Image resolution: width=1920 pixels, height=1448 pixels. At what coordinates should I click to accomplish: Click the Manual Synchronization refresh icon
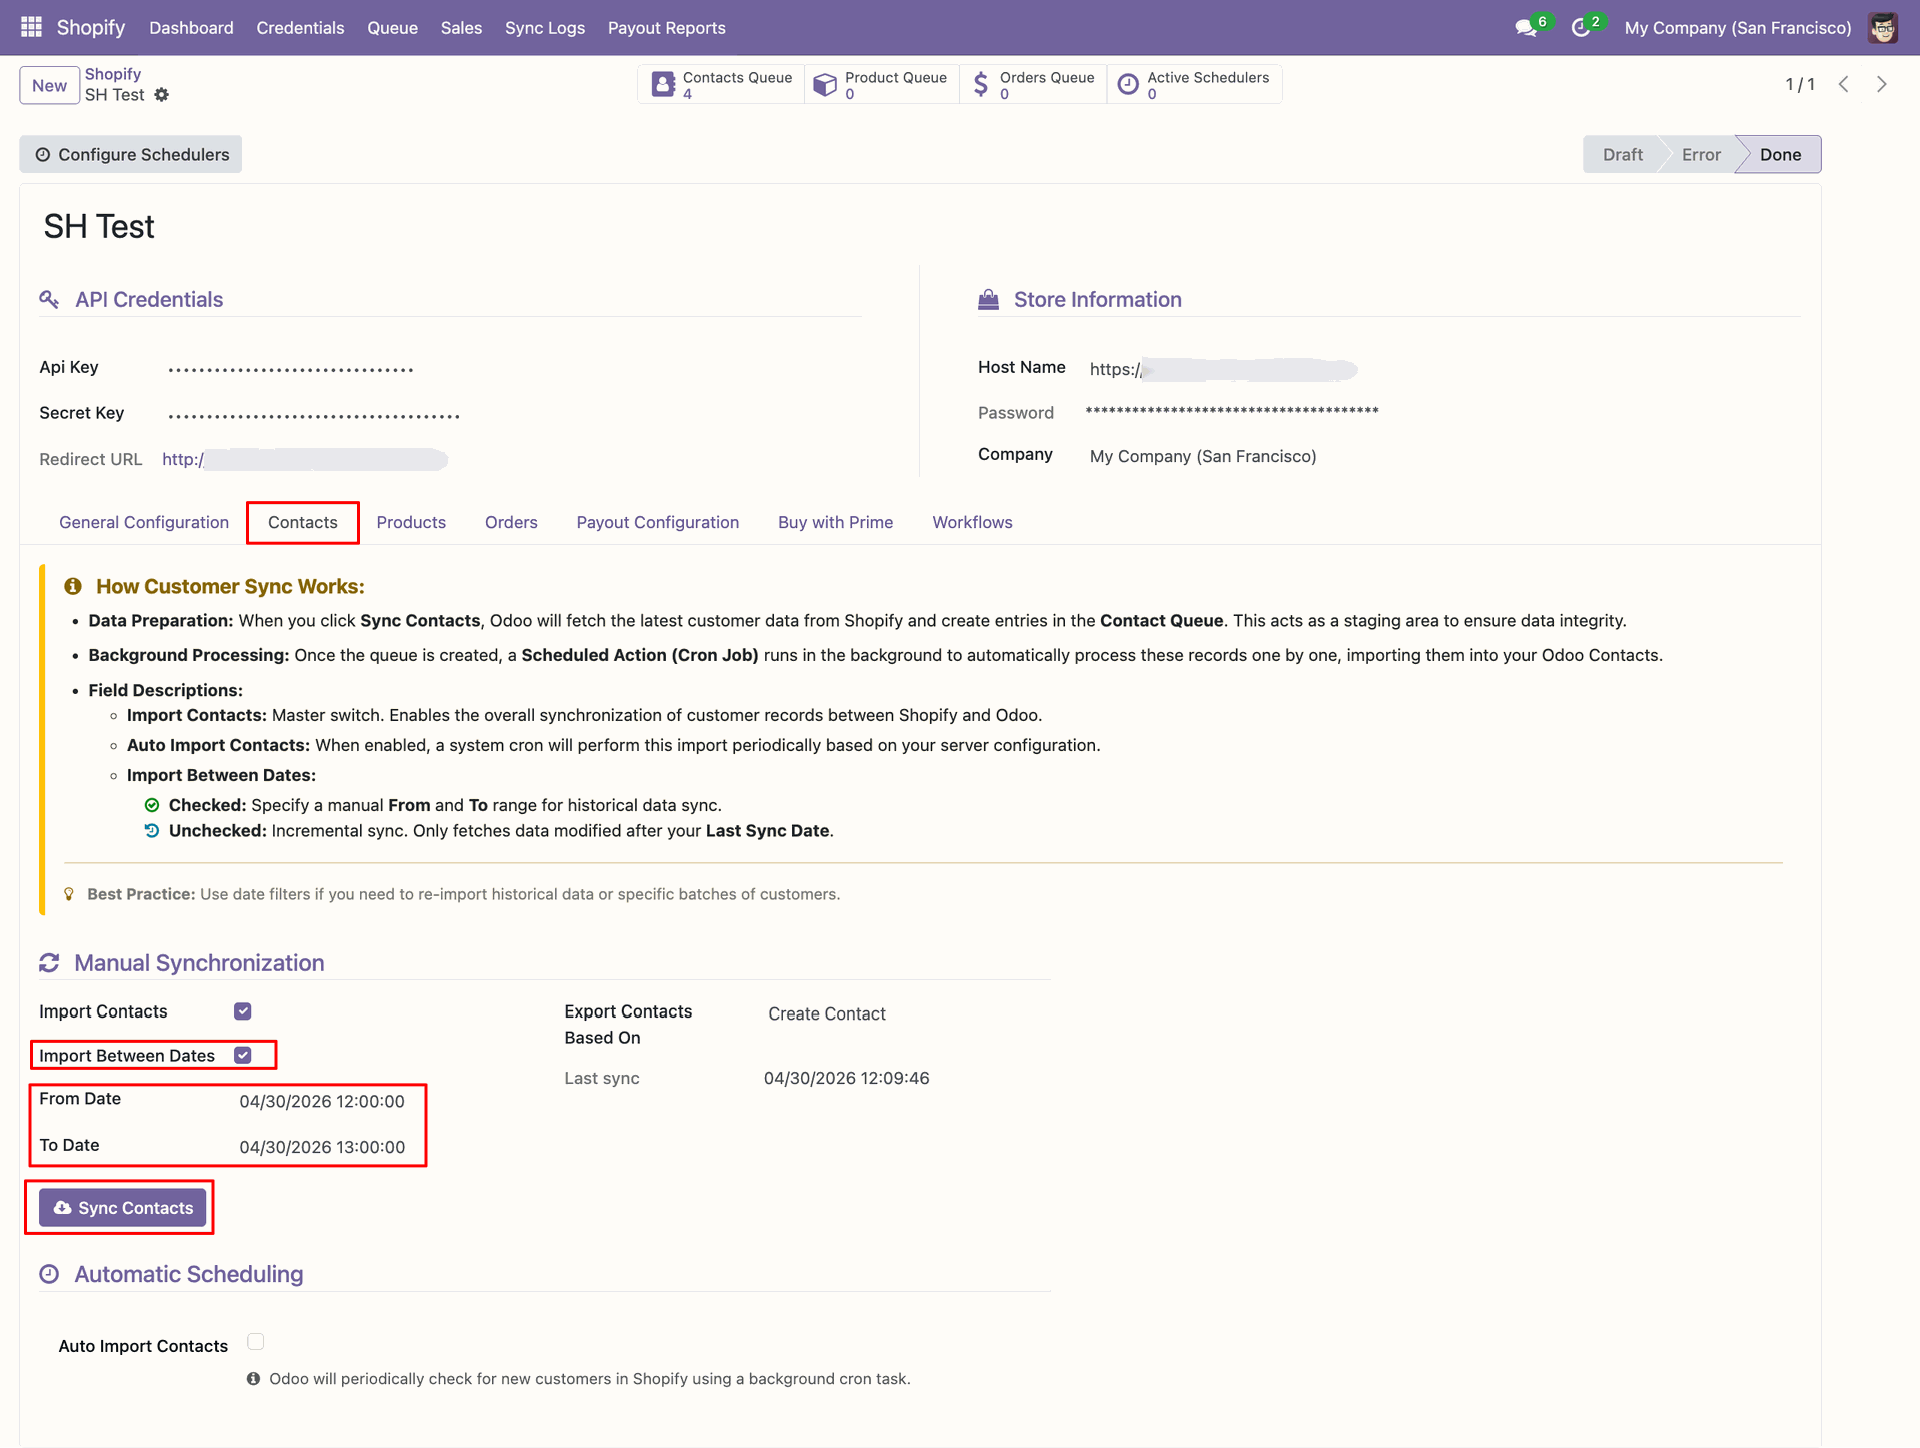49,963
